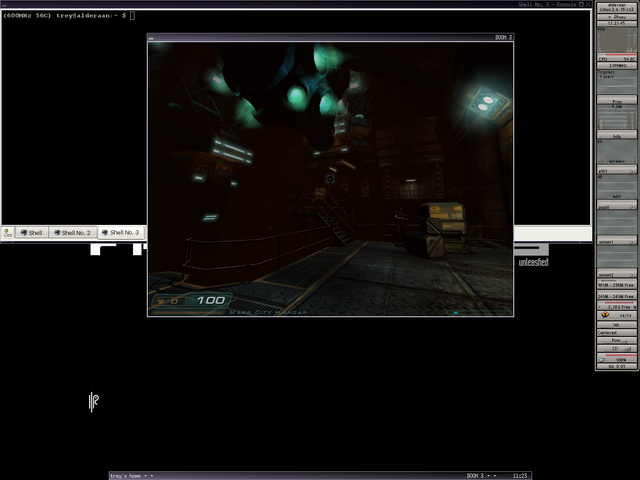Click the CD mixer slider in GKrellM
640x480 pixels.
pyautogui.click(x=617, y=349)
